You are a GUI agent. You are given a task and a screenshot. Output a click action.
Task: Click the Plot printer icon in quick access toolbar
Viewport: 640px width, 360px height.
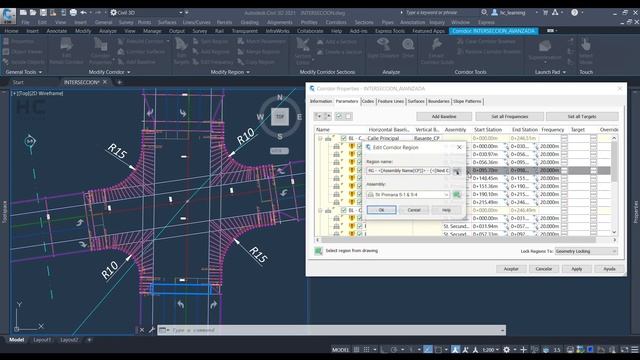(73, 13)
